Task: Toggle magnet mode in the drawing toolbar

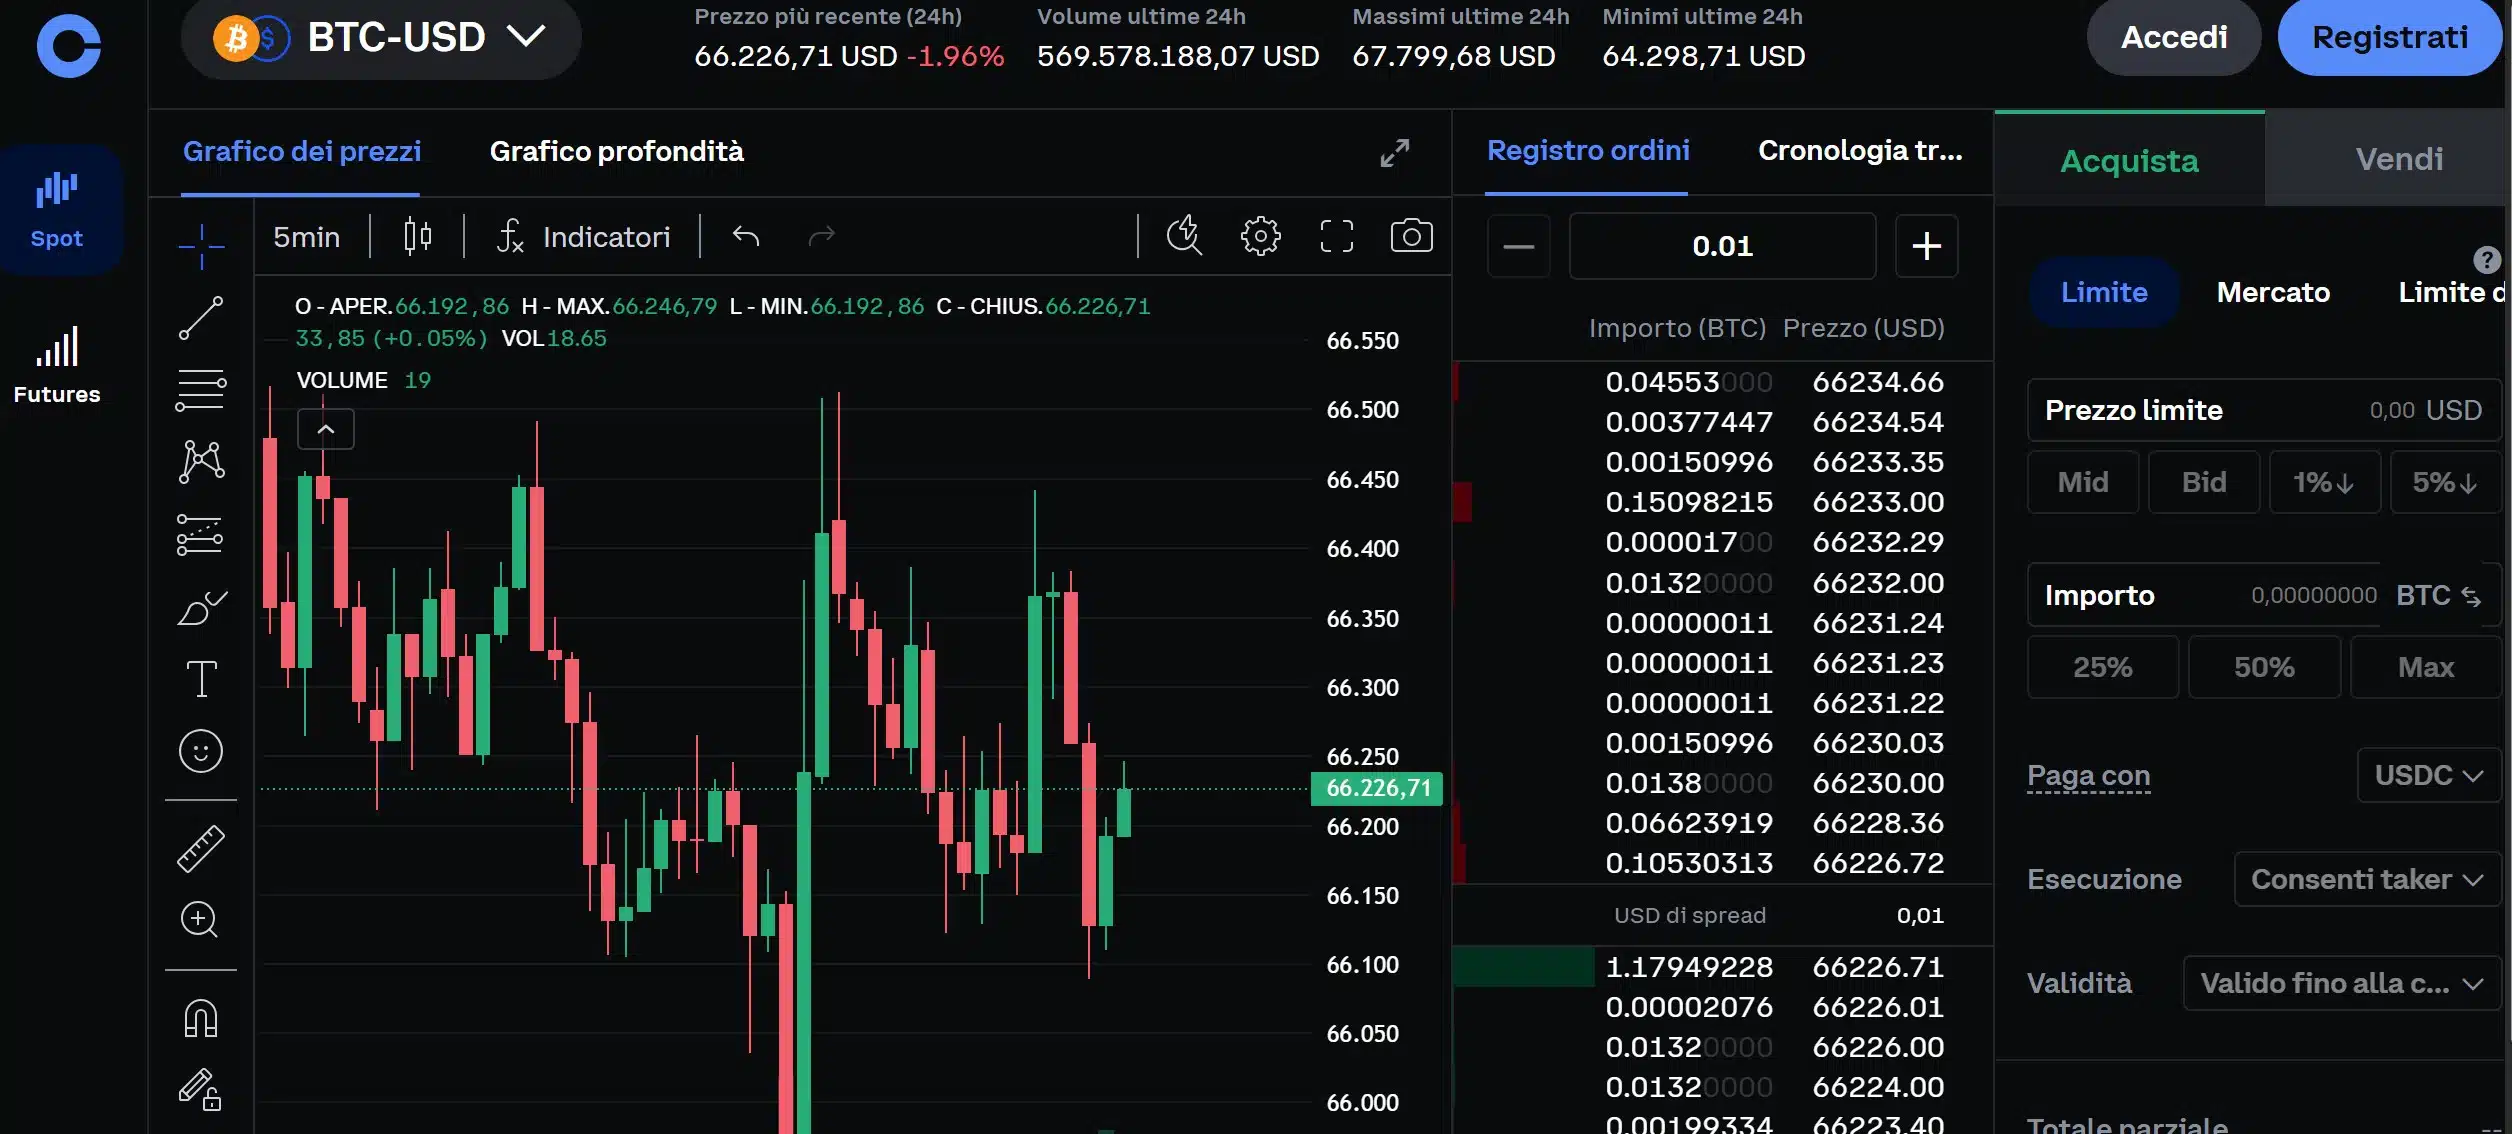Action: coord(201,1017)
